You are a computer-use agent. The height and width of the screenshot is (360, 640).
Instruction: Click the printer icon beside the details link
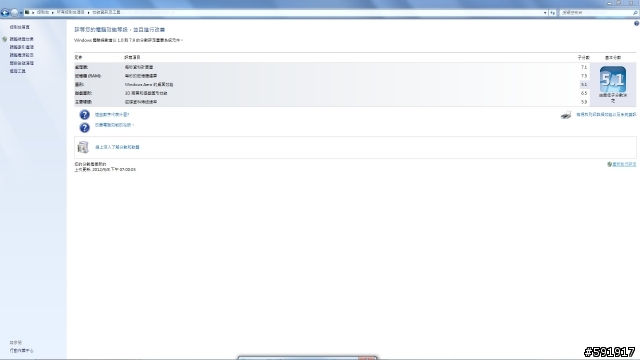(566, 115)
